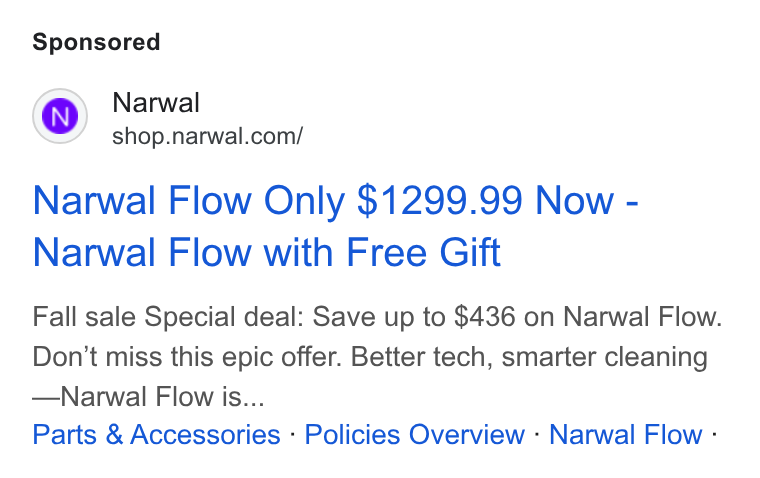The image size is (760, 478).
Task: Click the 'Fall sale Special deal' description text
Action: tap(168, 317)
